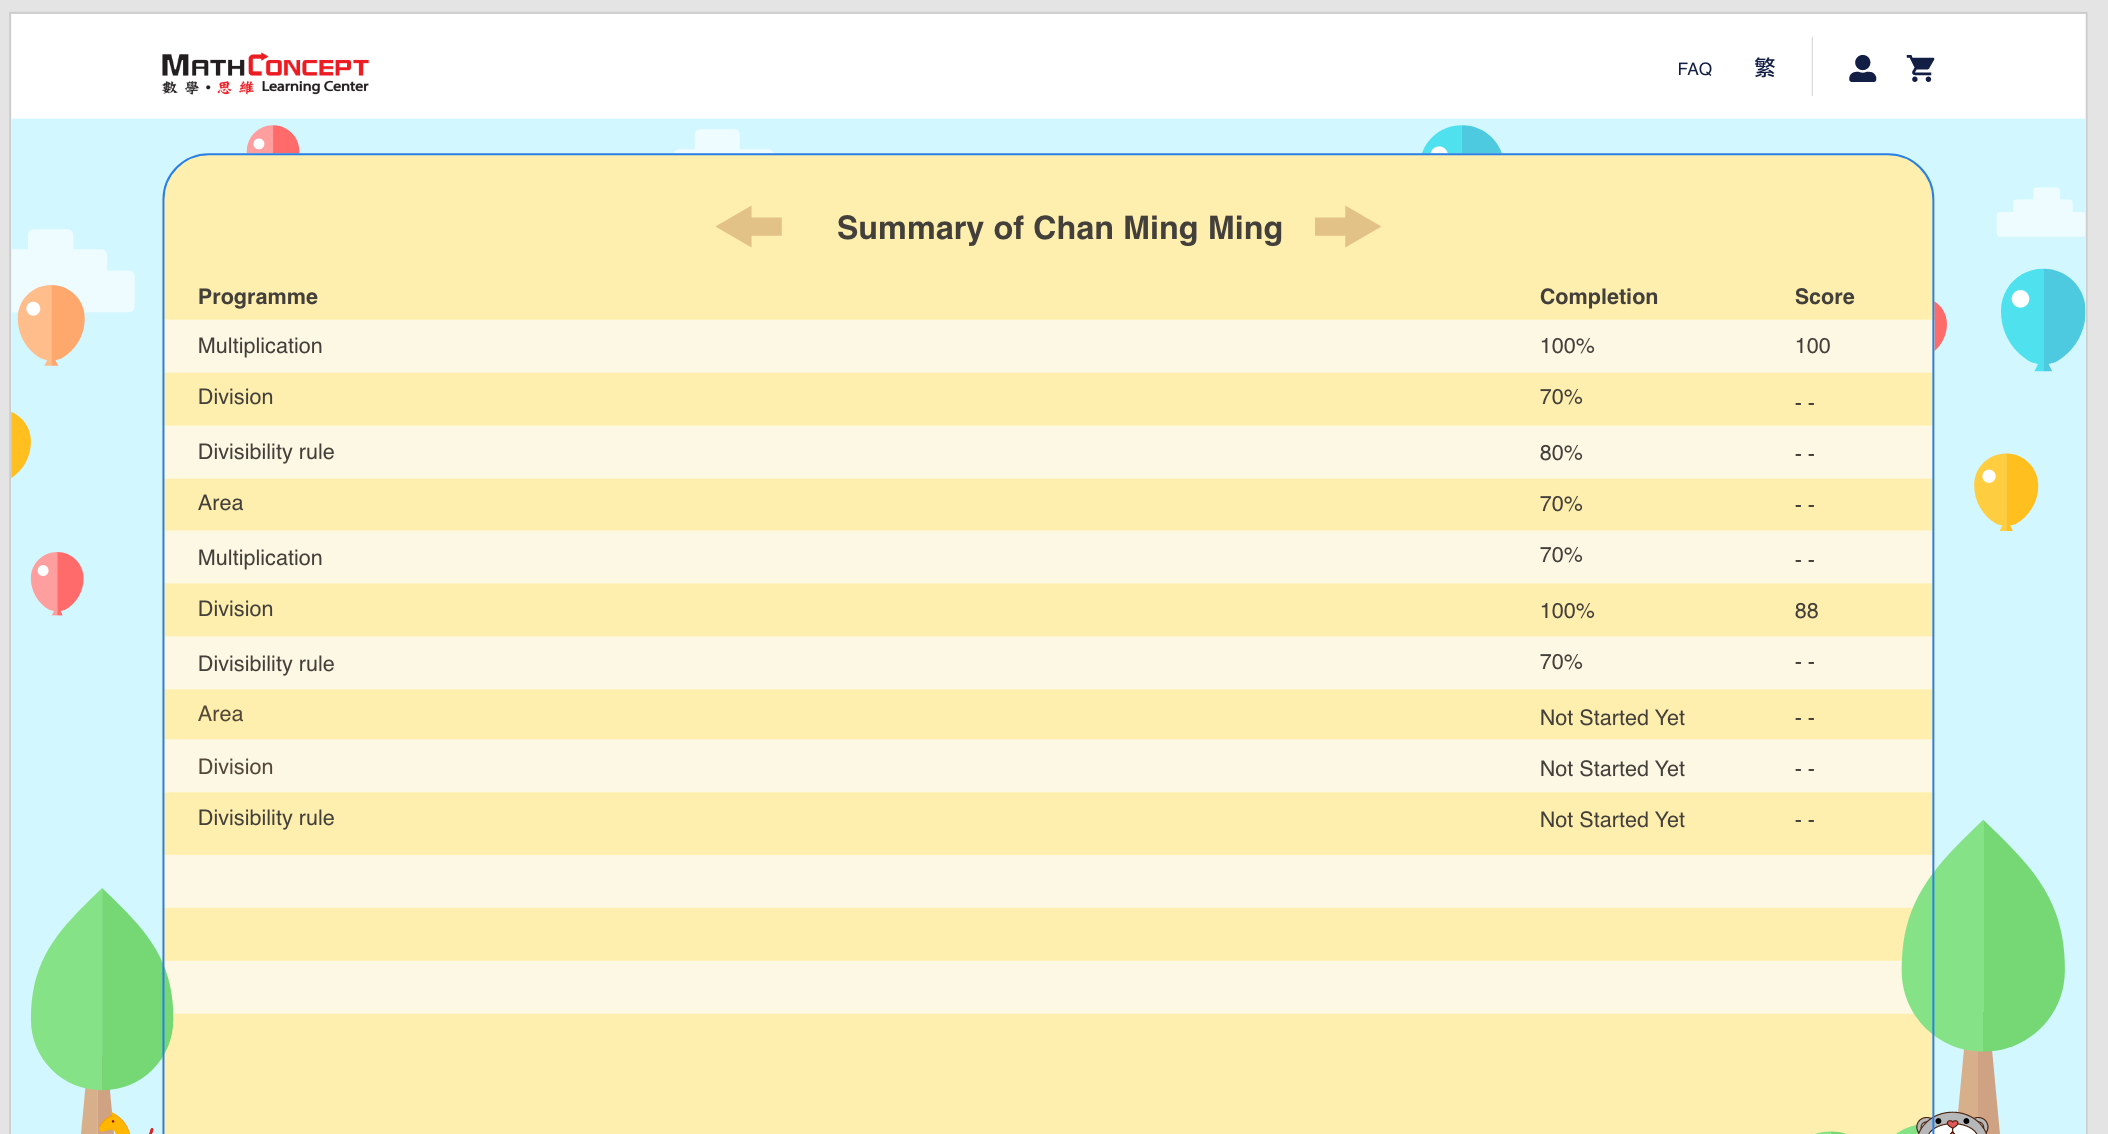Screen dimensions: 2108x1134
Task: Click the last Divisibility rule row
Action: pos(266,818)
